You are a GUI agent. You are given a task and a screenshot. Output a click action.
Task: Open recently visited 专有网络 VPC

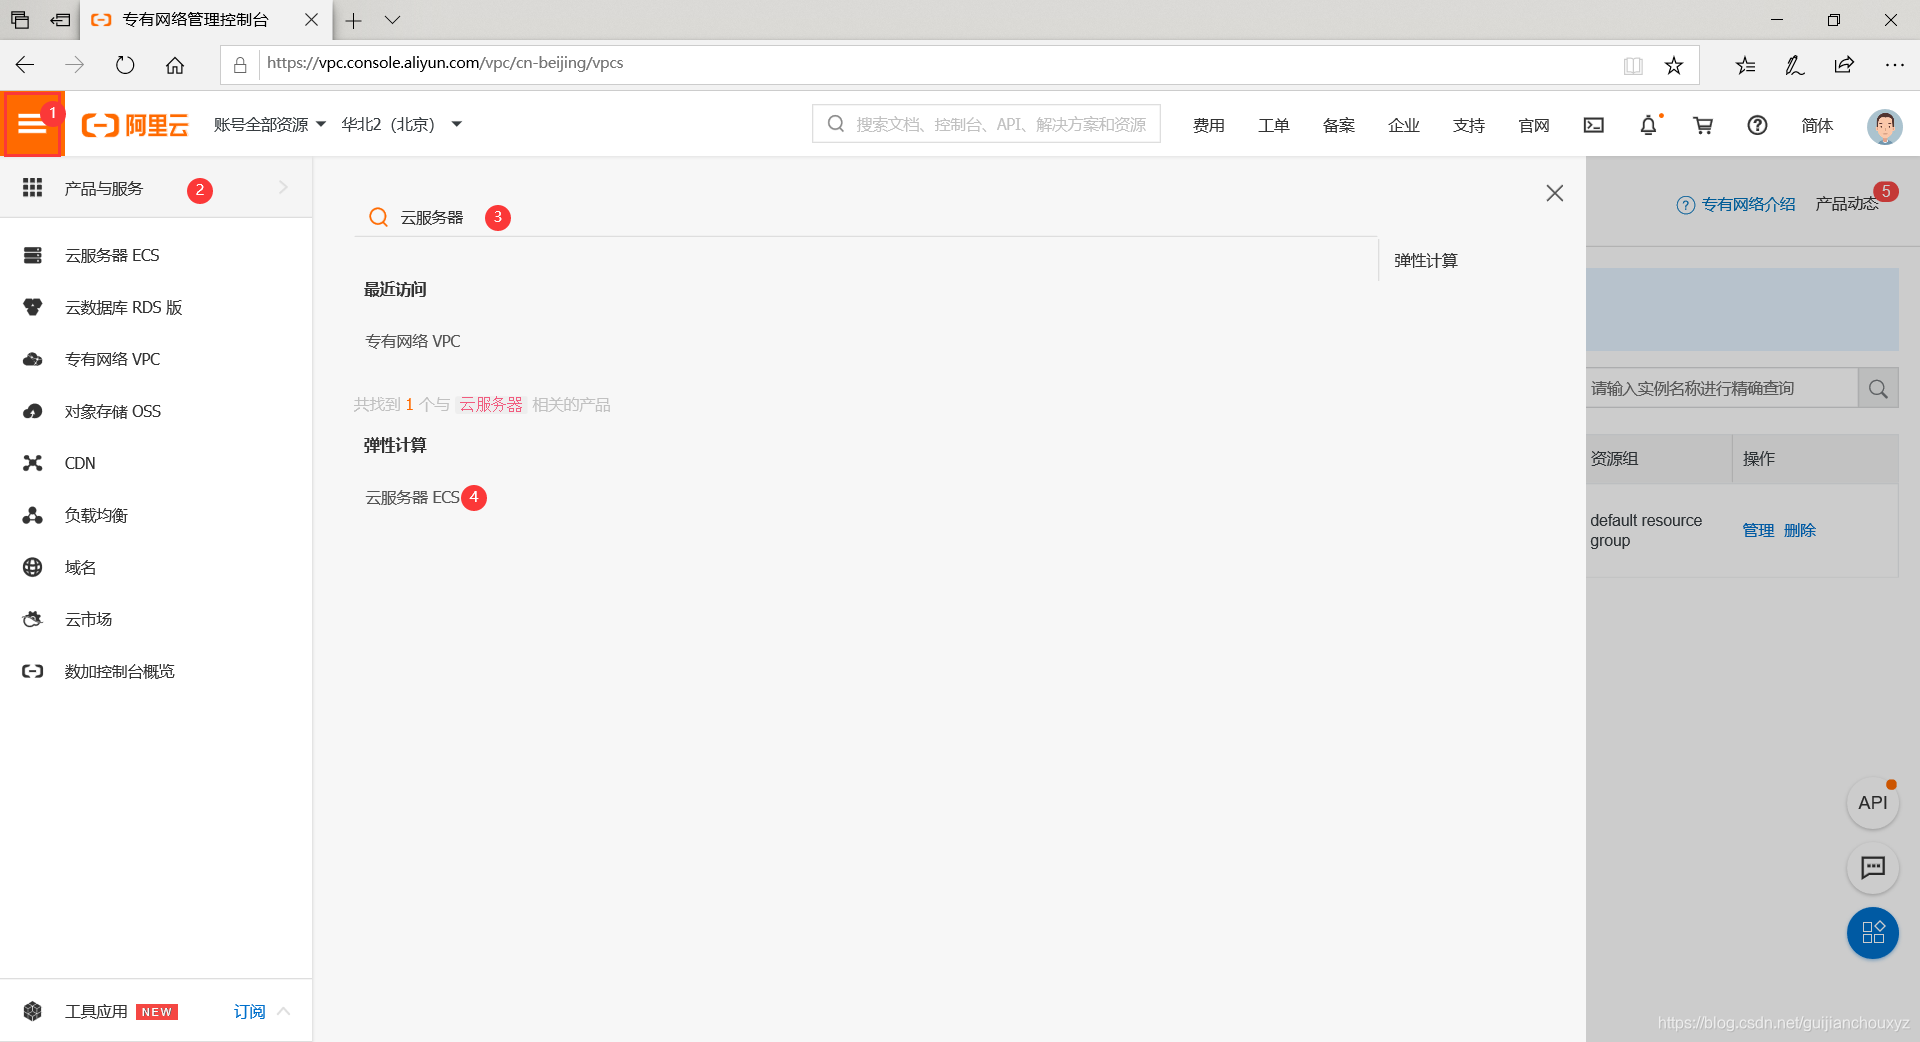412,341
